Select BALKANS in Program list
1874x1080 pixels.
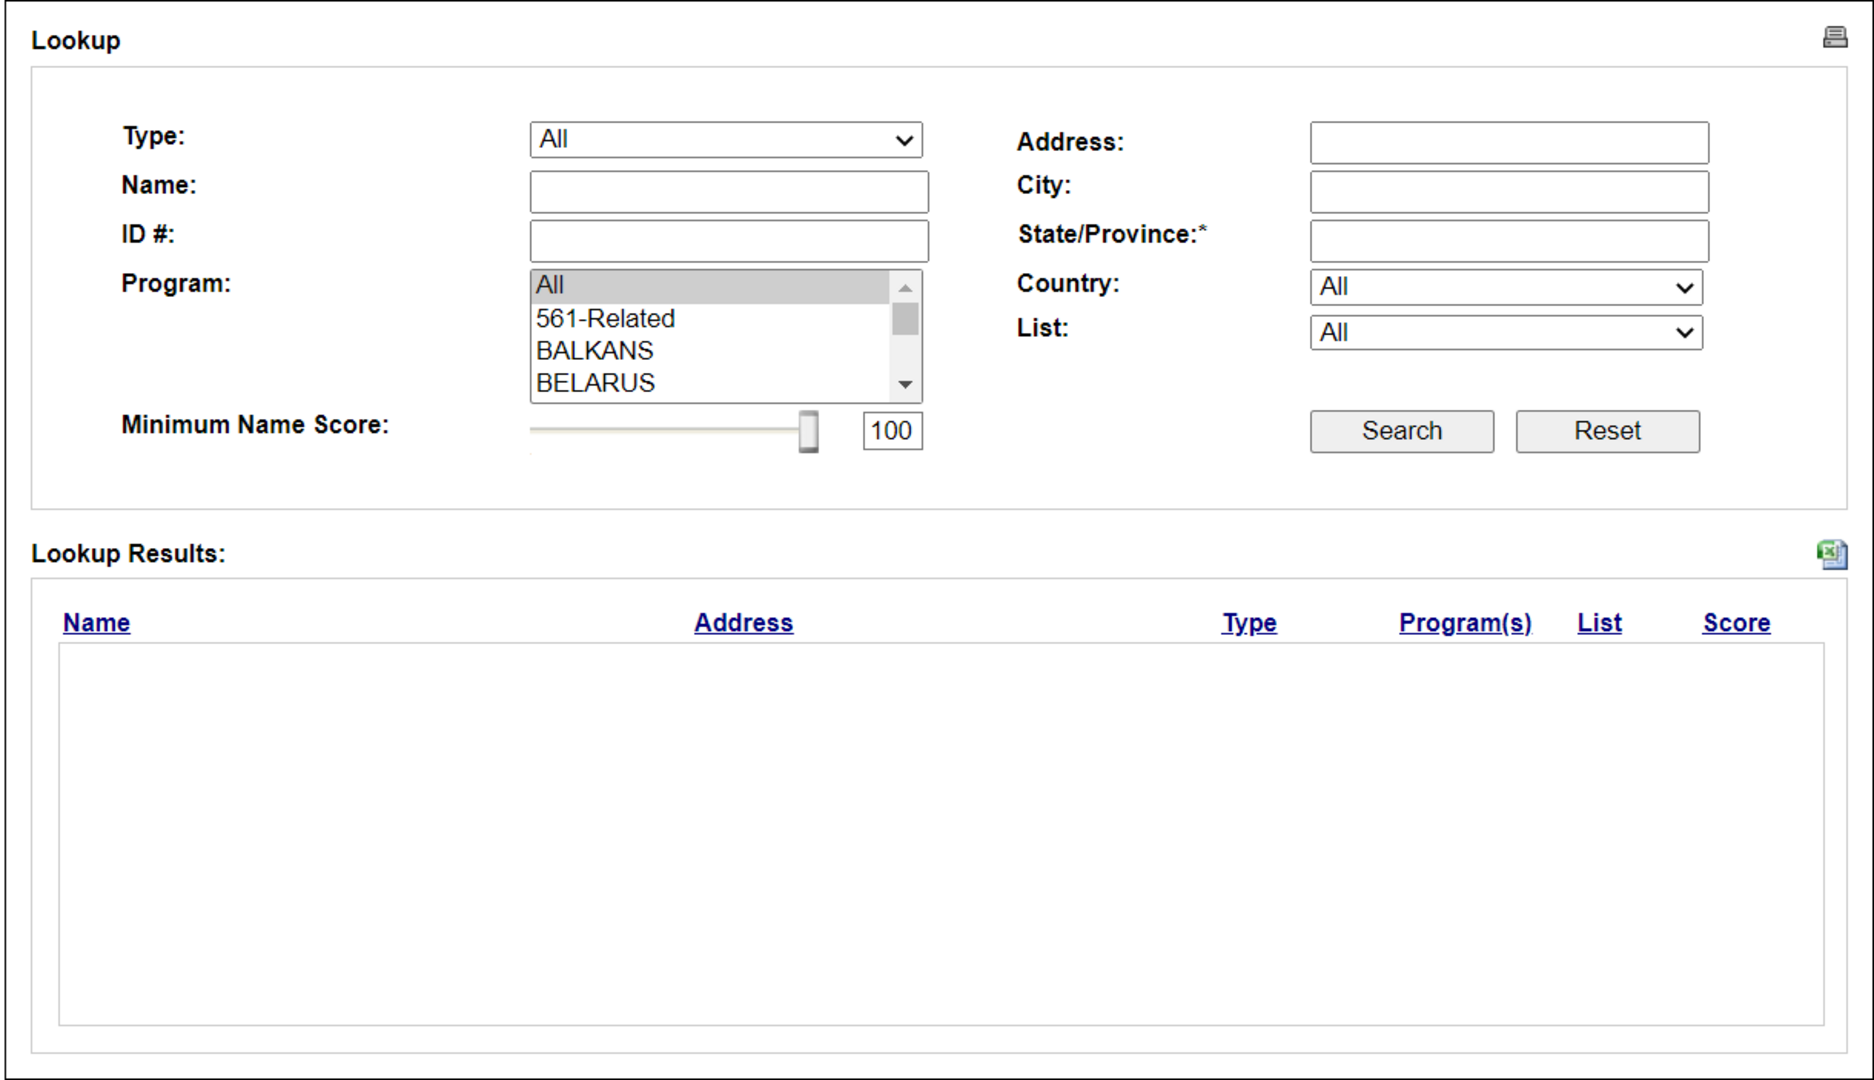click(710, 351)
